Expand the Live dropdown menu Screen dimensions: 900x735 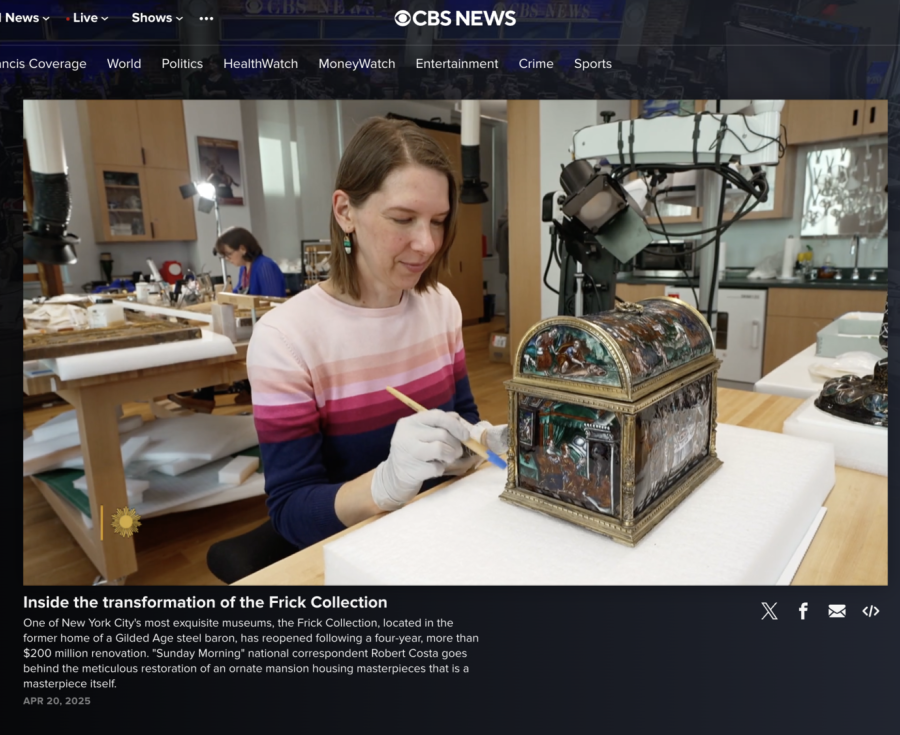tap(88, 18)
